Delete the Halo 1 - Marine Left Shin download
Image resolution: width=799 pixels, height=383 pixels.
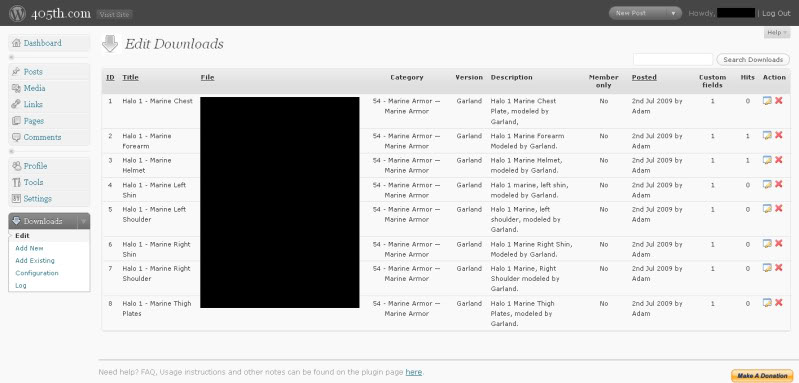[x=779, y=184]
